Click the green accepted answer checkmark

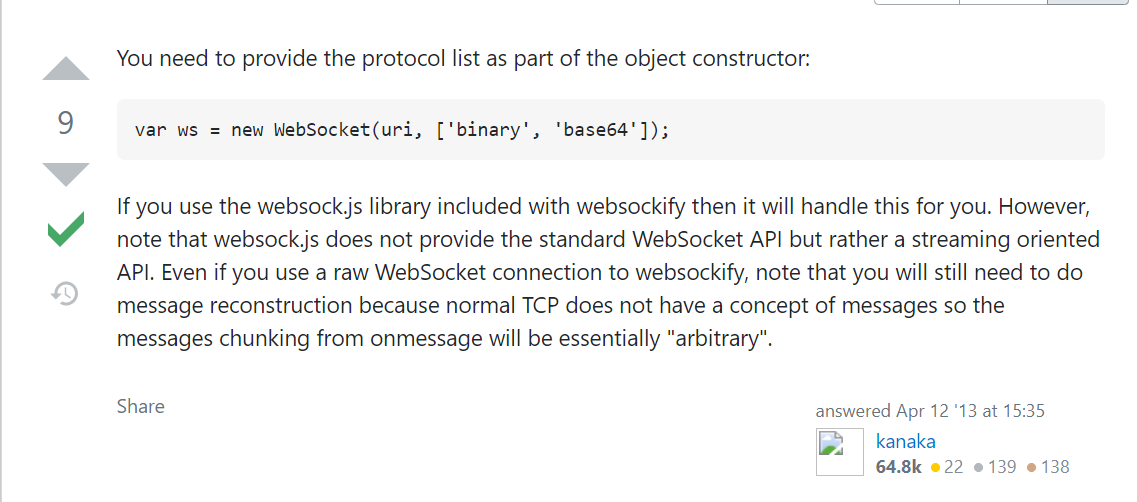click(x=66, y=229)
